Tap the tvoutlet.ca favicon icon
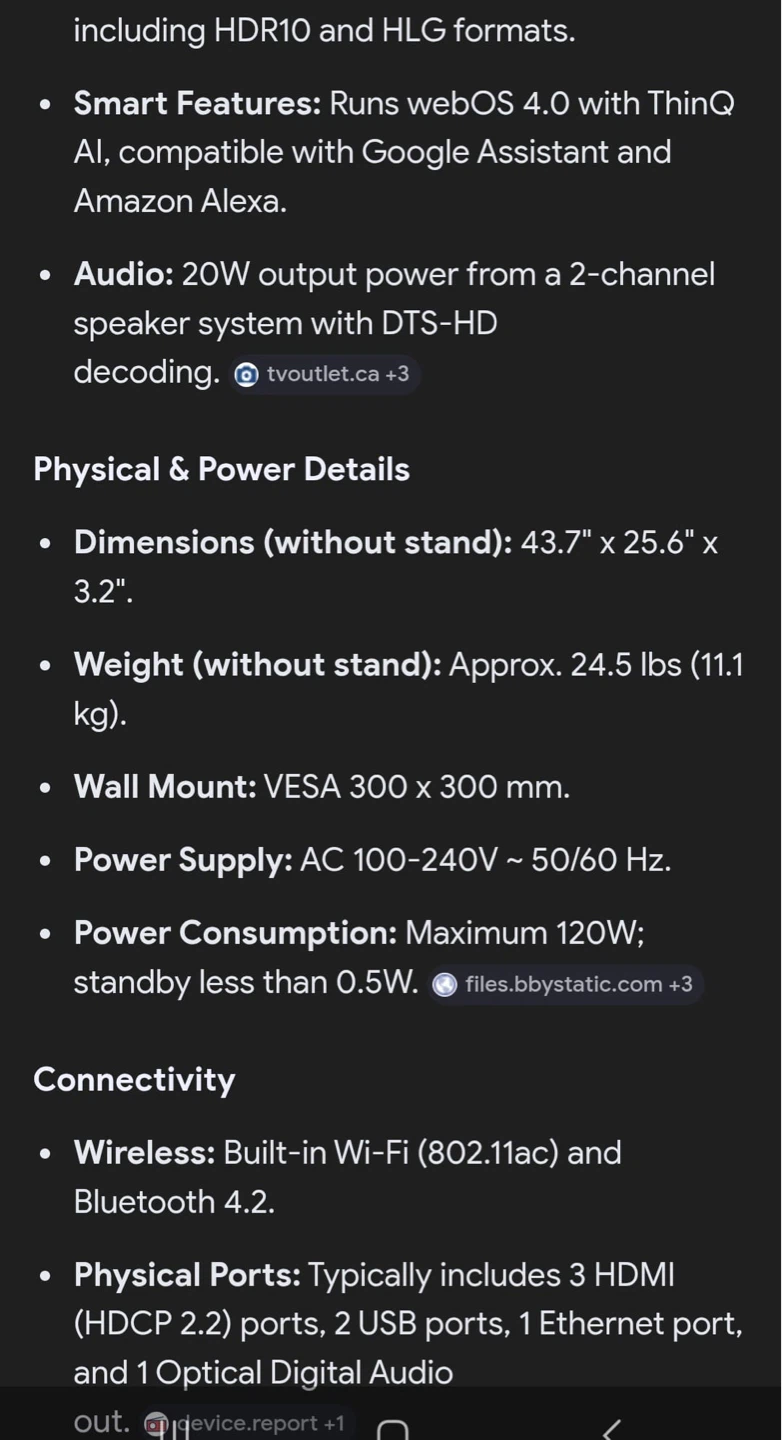782x1440 pixels. pyautogui.click(x=246, y=375)
